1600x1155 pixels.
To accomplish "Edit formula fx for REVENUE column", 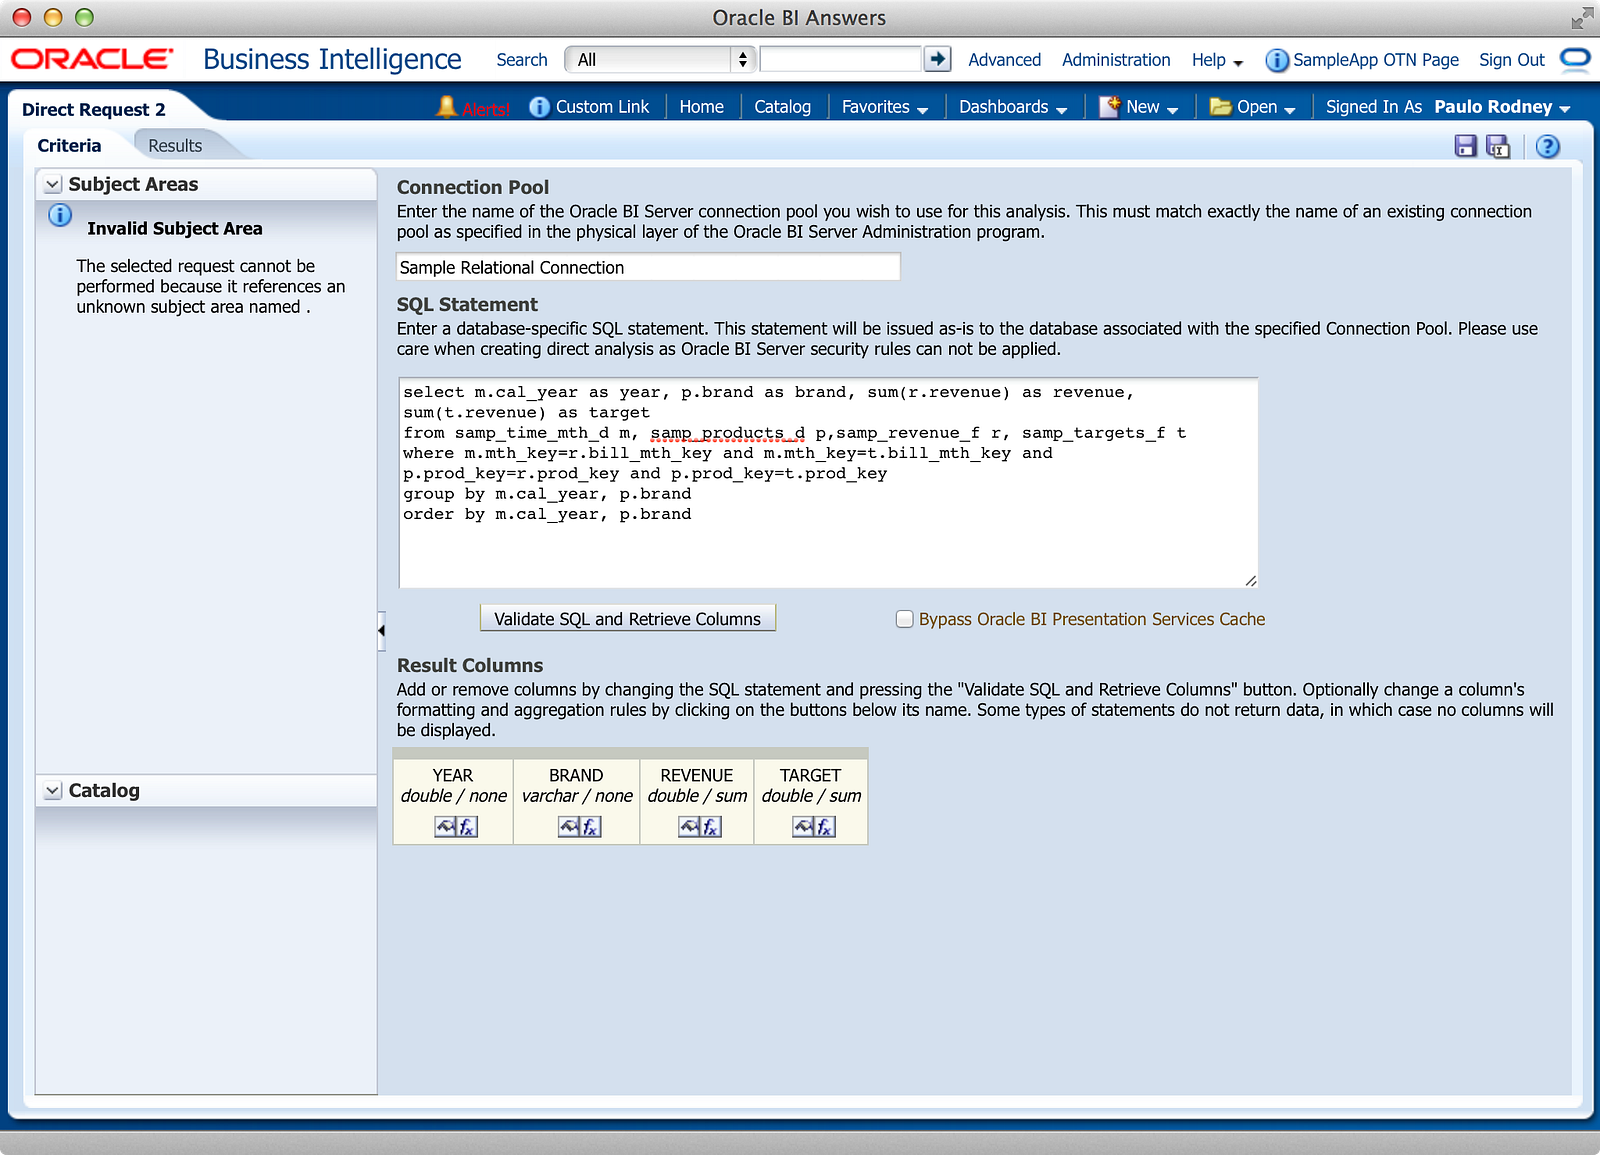I will pos(711,827).
